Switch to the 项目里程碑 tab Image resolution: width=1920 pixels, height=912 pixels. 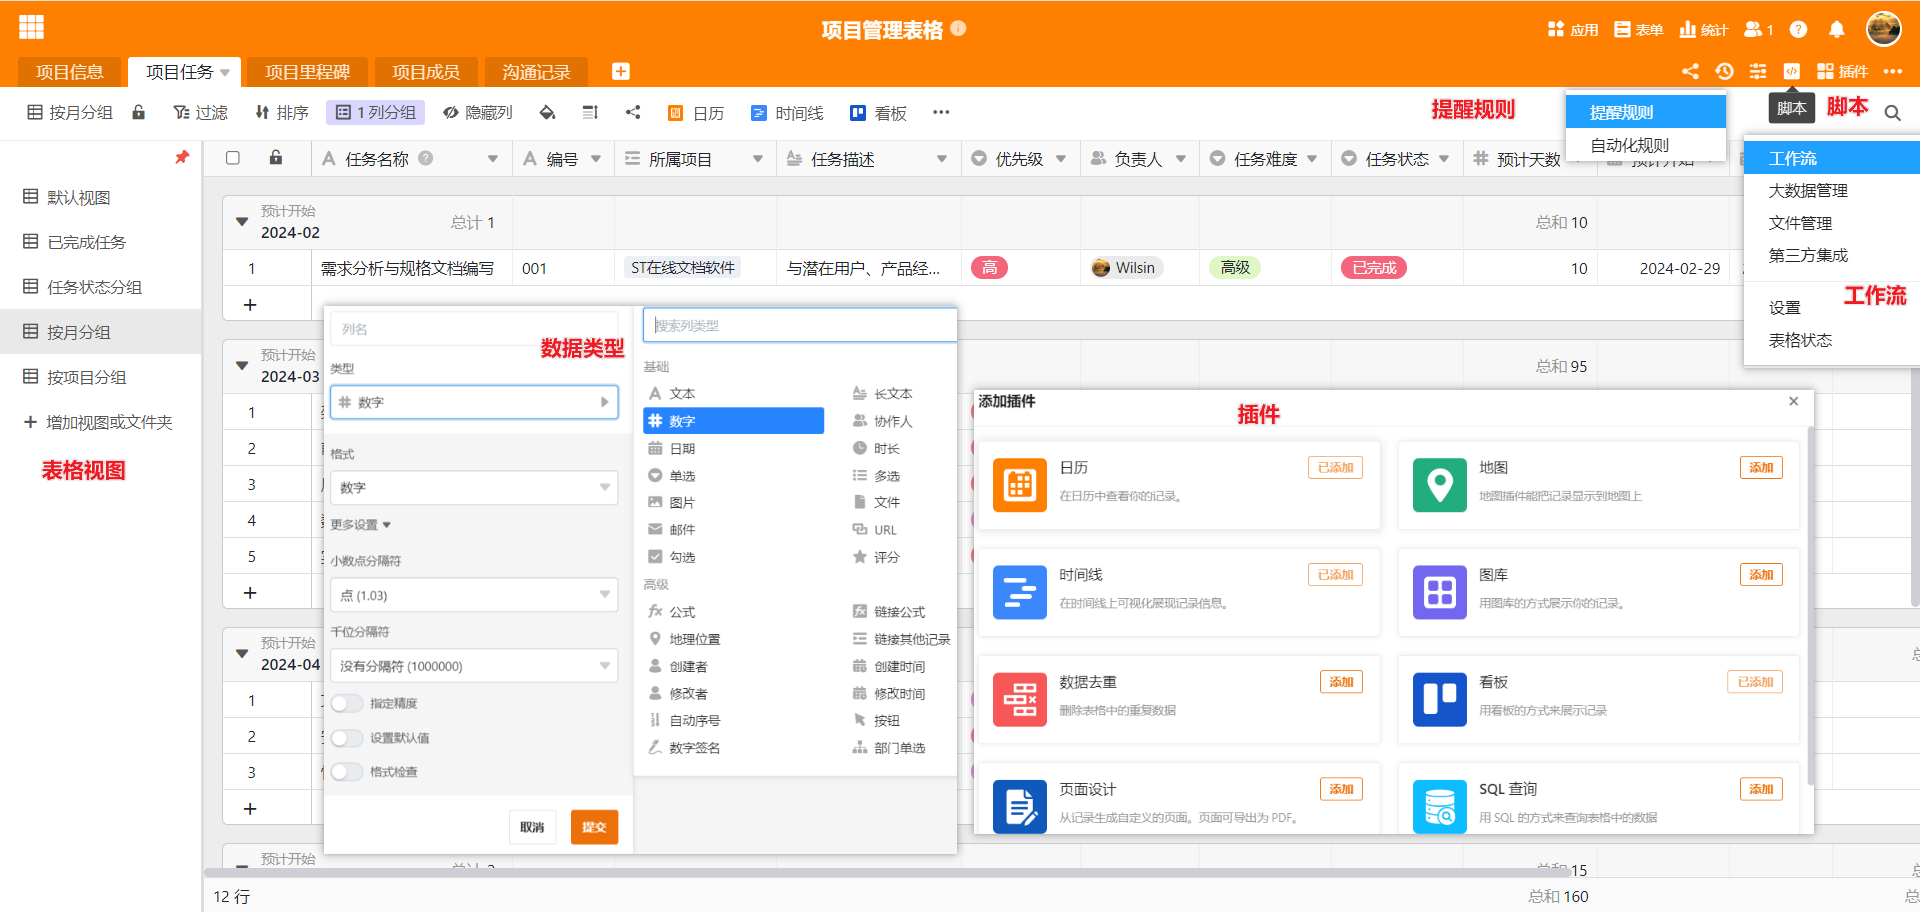[307, 72]
